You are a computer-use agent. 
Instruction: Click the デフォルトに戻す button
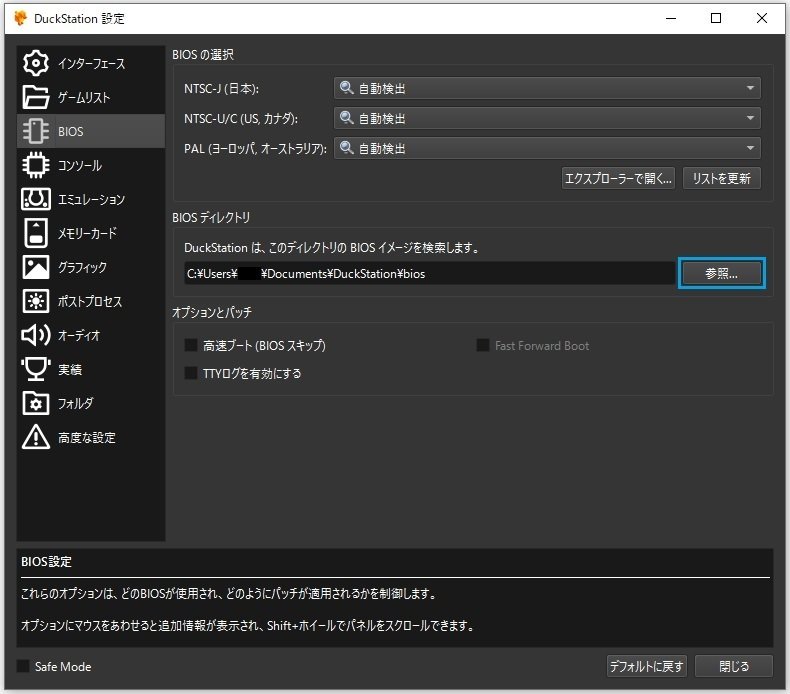(646, 666)
